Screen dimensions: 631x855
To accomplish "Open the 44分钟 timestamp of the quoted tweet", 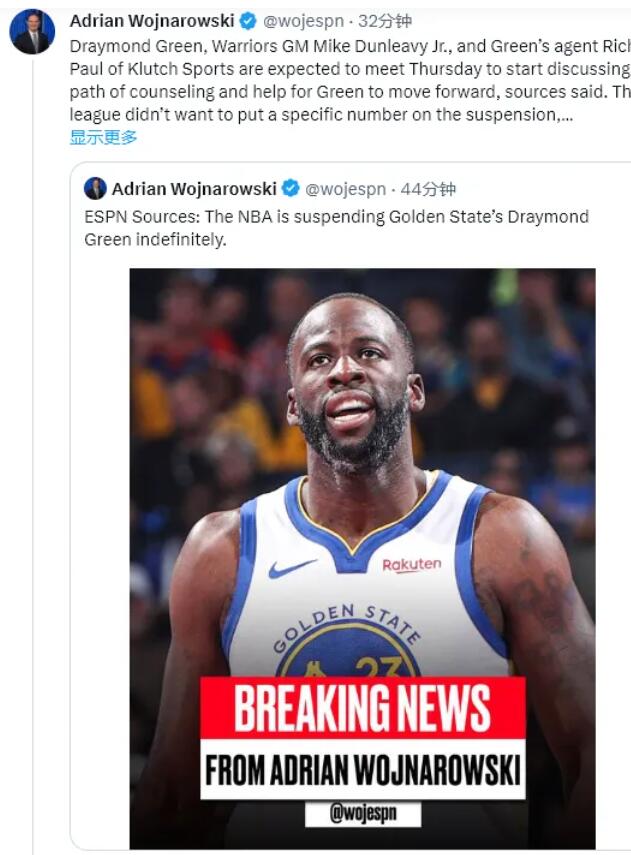I will [x=428, y=189].
